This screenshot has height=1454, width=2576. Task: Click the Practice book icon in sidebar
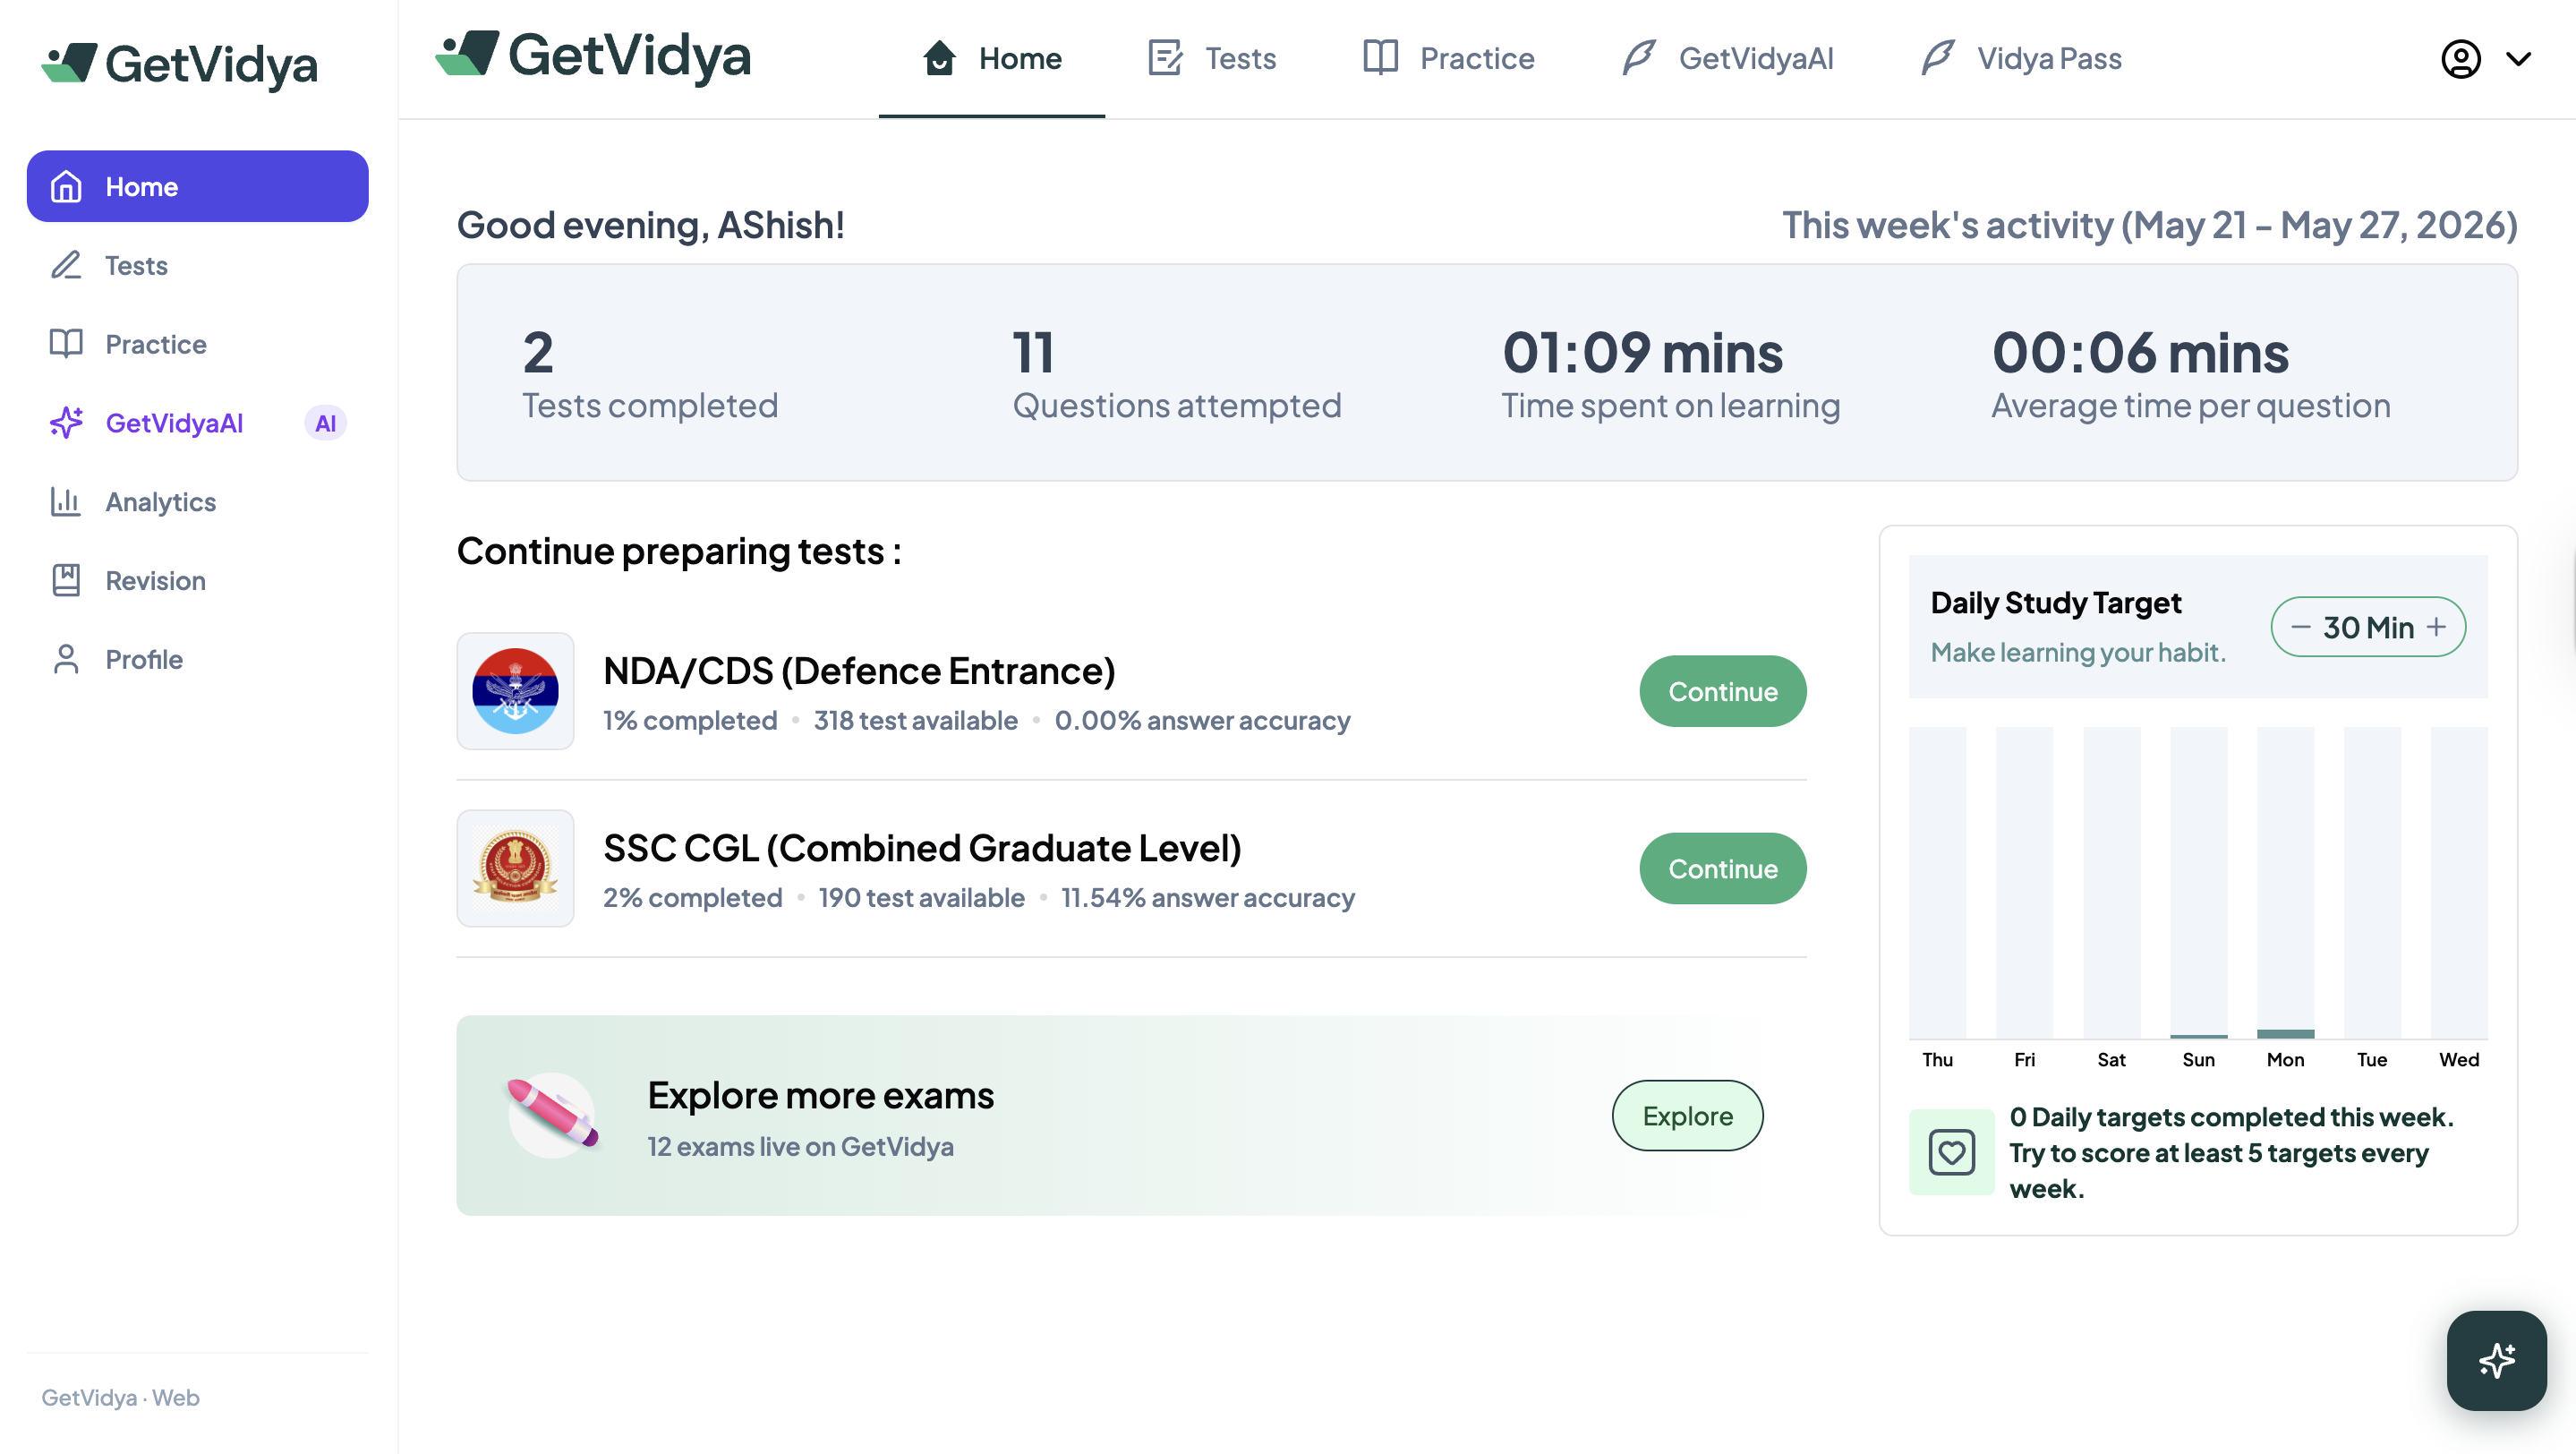[x=66, y=344]
